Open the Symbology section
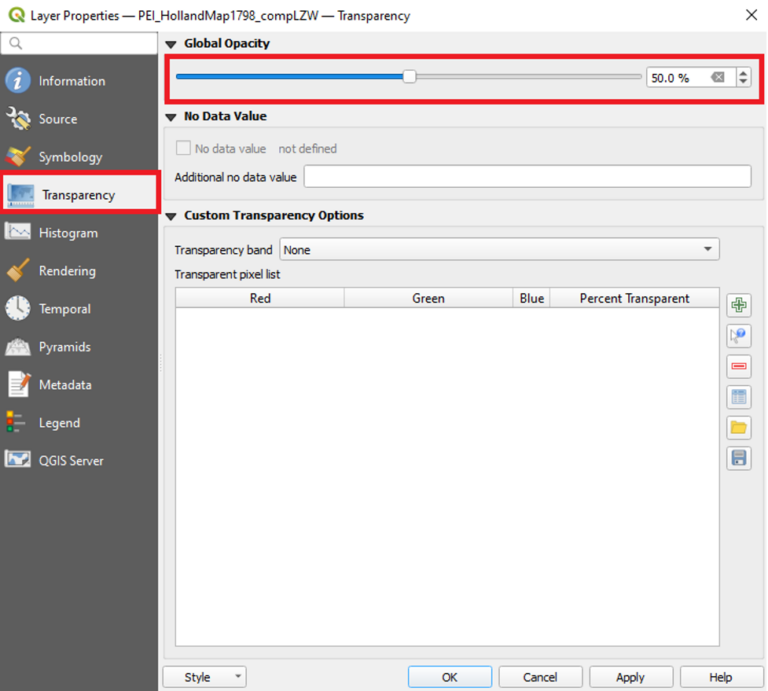The image size is (768, 691). click(x=70, y=157)
